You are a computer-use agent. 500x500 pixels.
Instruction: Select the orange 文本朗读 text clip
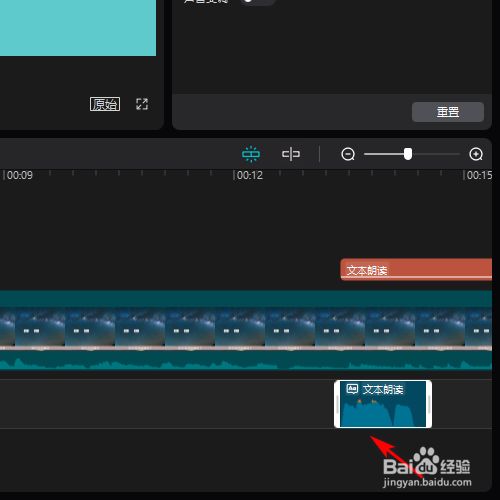click(x=416, y=269)
